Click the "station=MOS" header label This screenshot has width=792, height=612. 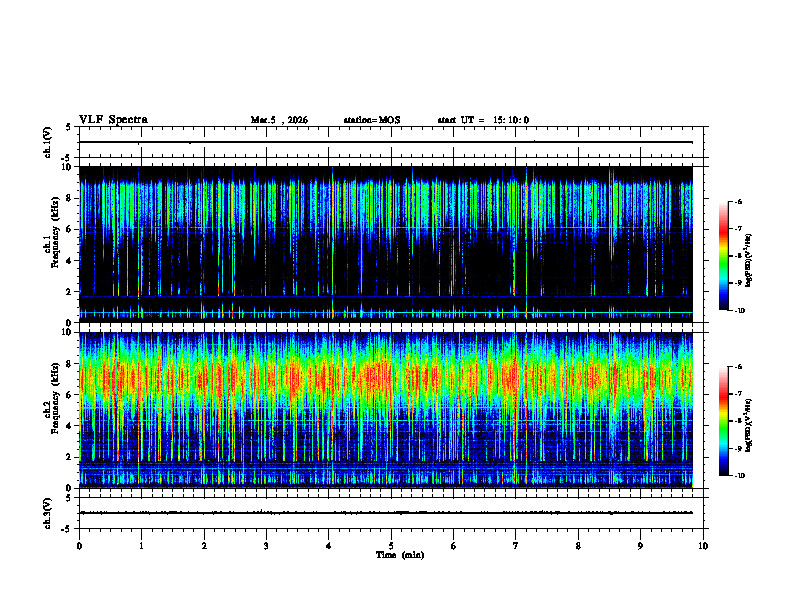(x=372, y=120)
